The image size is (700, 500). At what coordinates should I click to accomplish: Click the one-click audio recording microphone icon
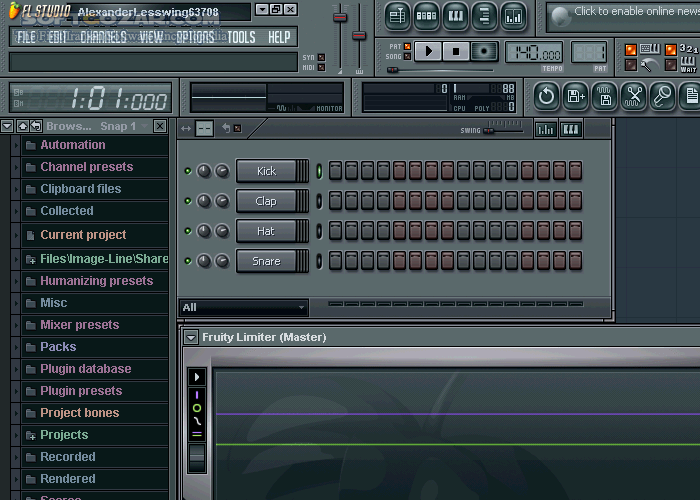pos(662,96)
